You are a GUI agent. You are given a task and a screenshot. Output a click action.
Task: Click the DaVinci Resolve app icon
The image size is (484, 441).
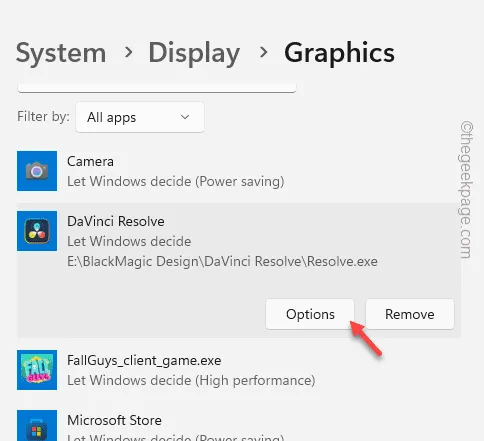click(37, 231)
